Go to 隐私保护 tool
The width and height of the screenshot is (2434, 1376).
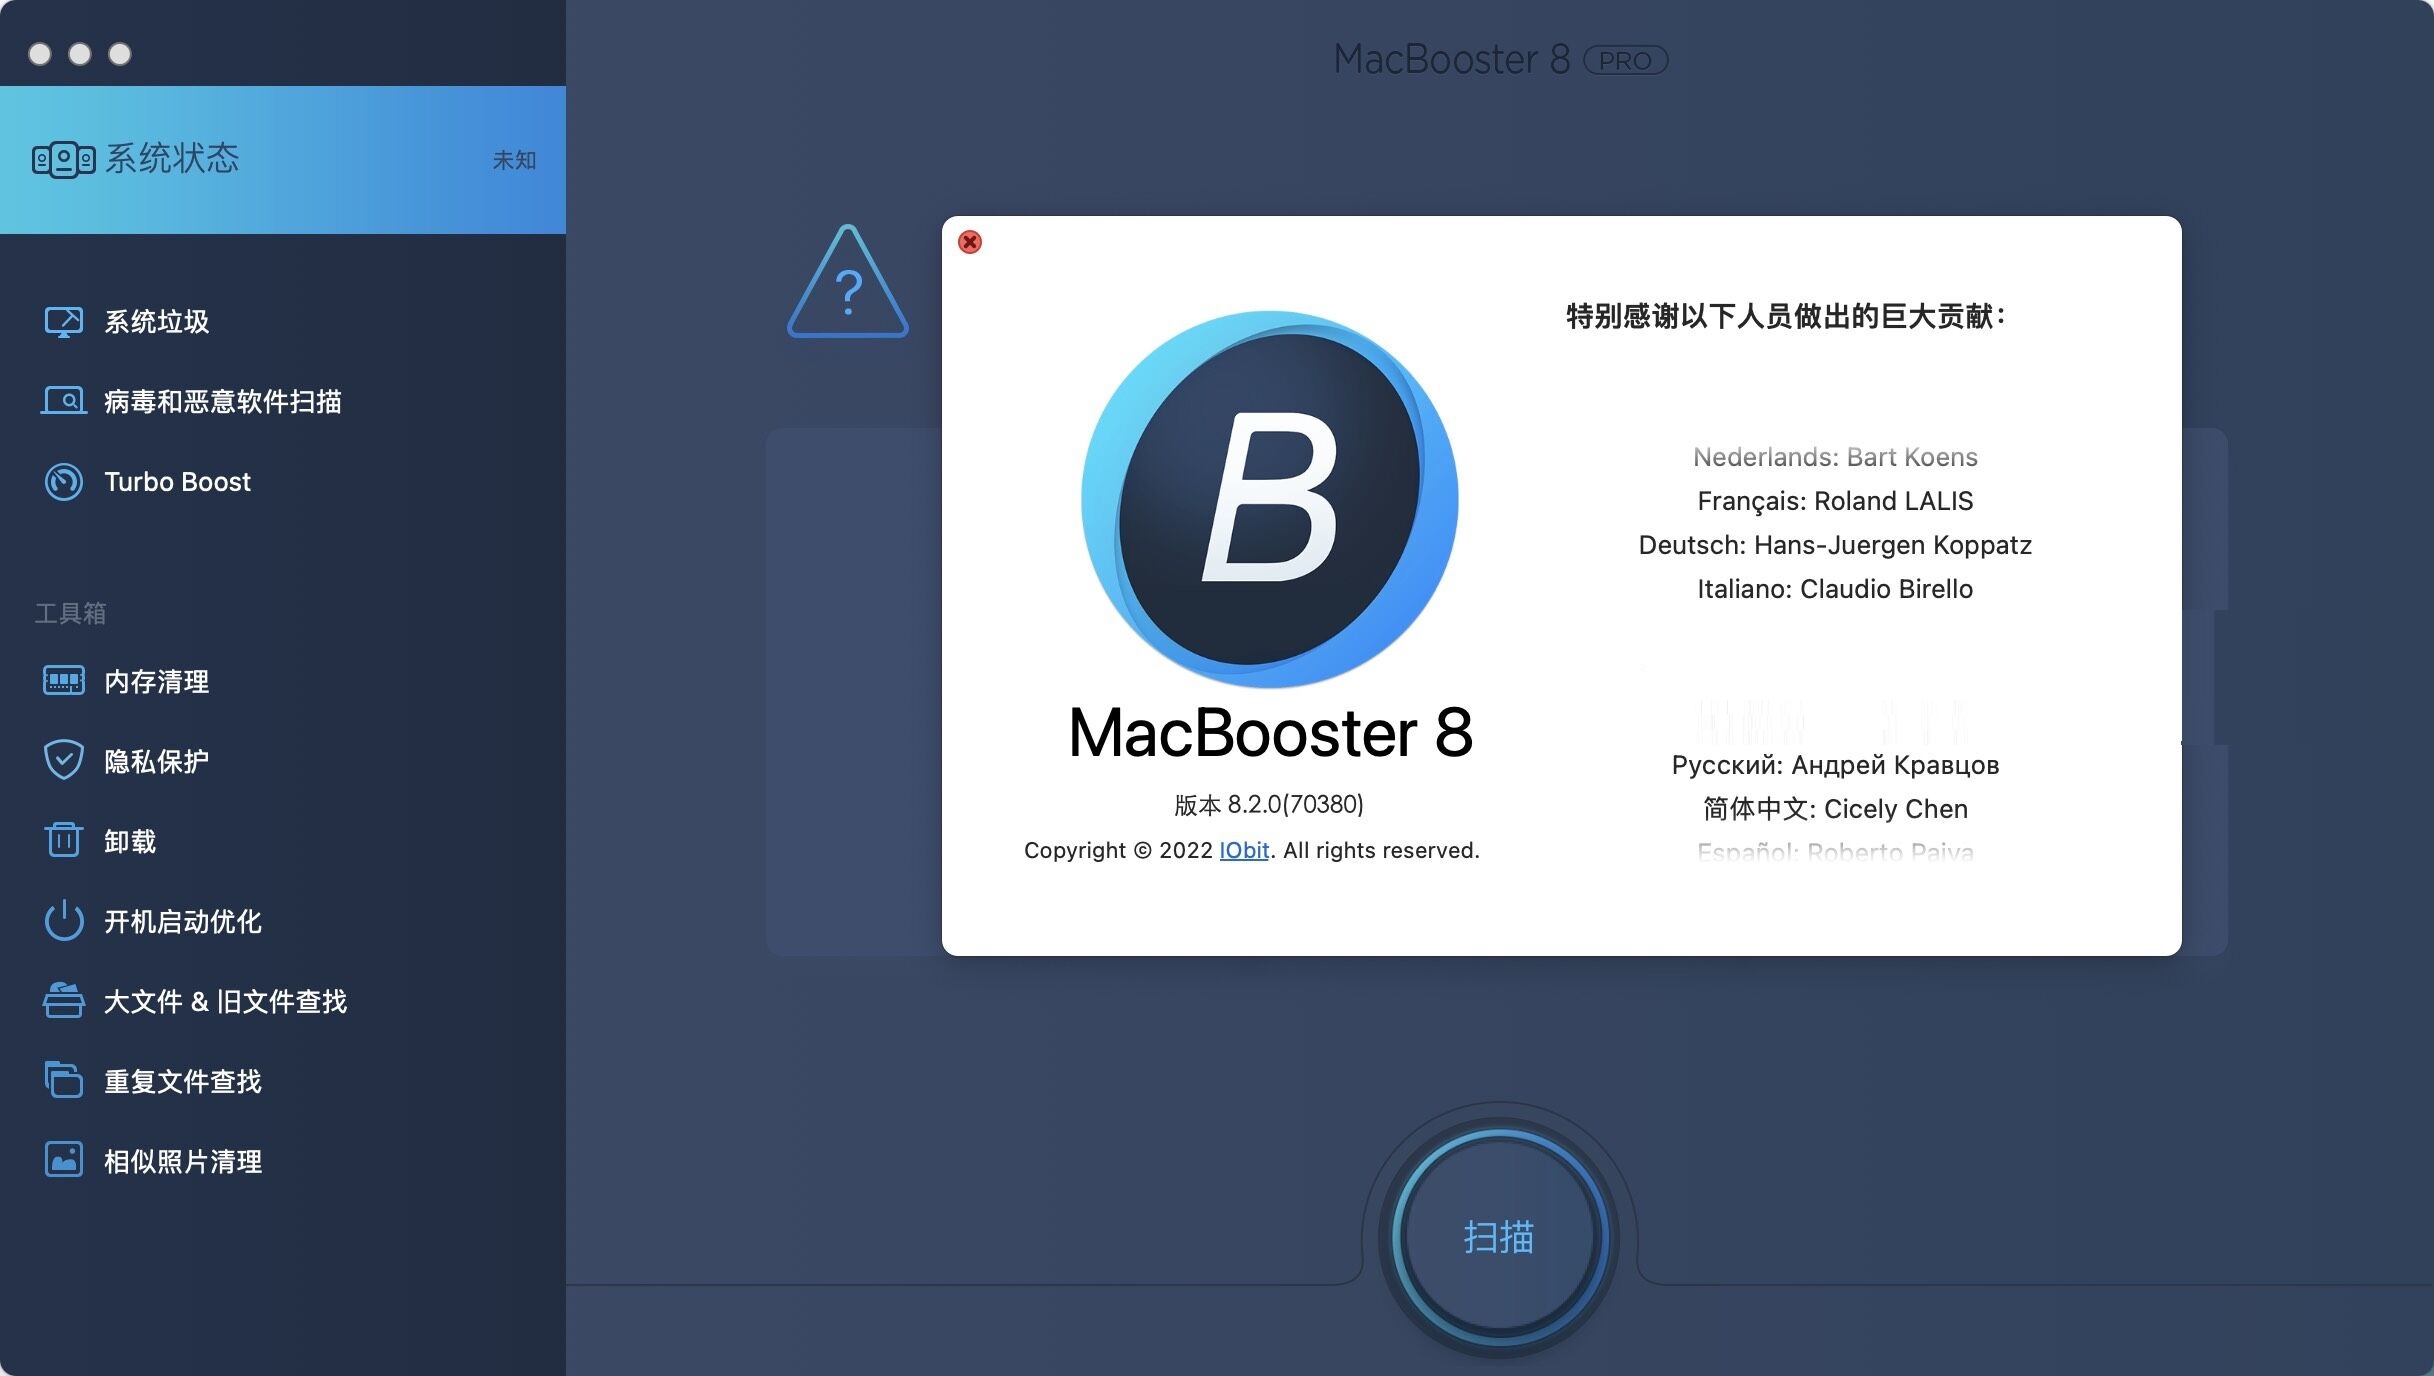(157, 761)
